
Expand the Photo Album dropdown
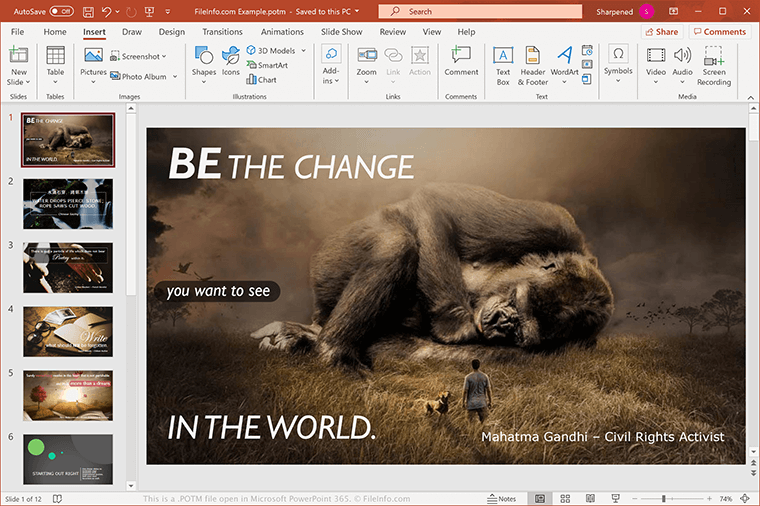click(x=176, y=77)
